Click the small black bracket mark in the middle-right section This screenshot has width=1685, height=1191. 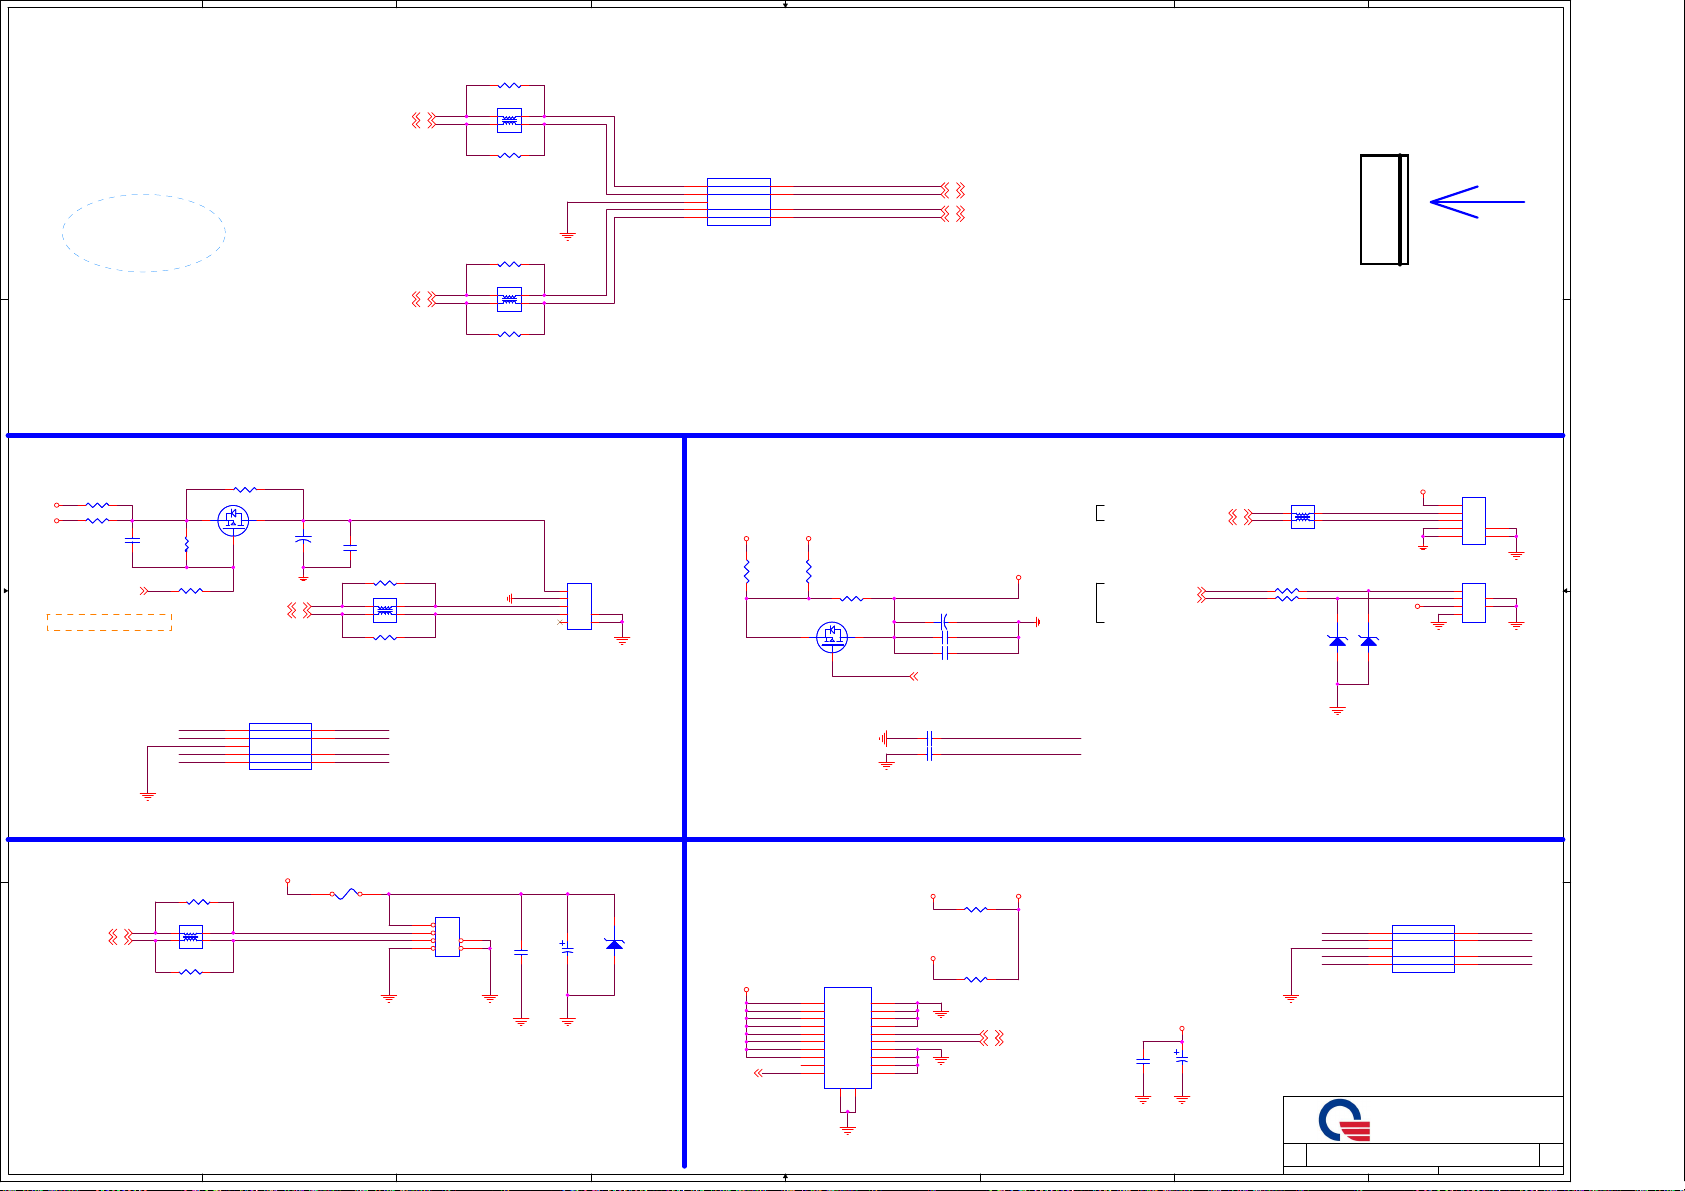[x=1100, y=513]
